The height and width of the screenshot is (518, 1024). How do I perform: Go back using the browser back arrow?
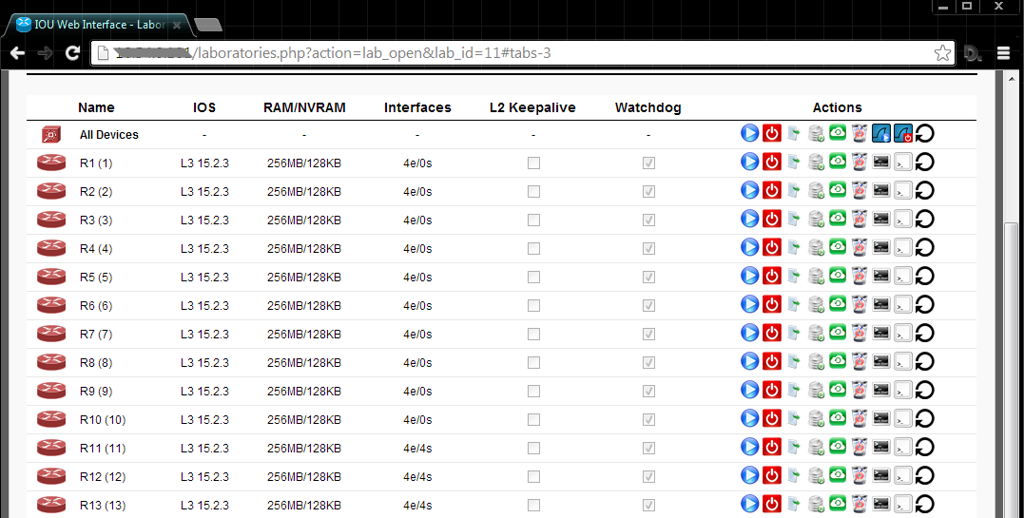(x=18, y=53)
